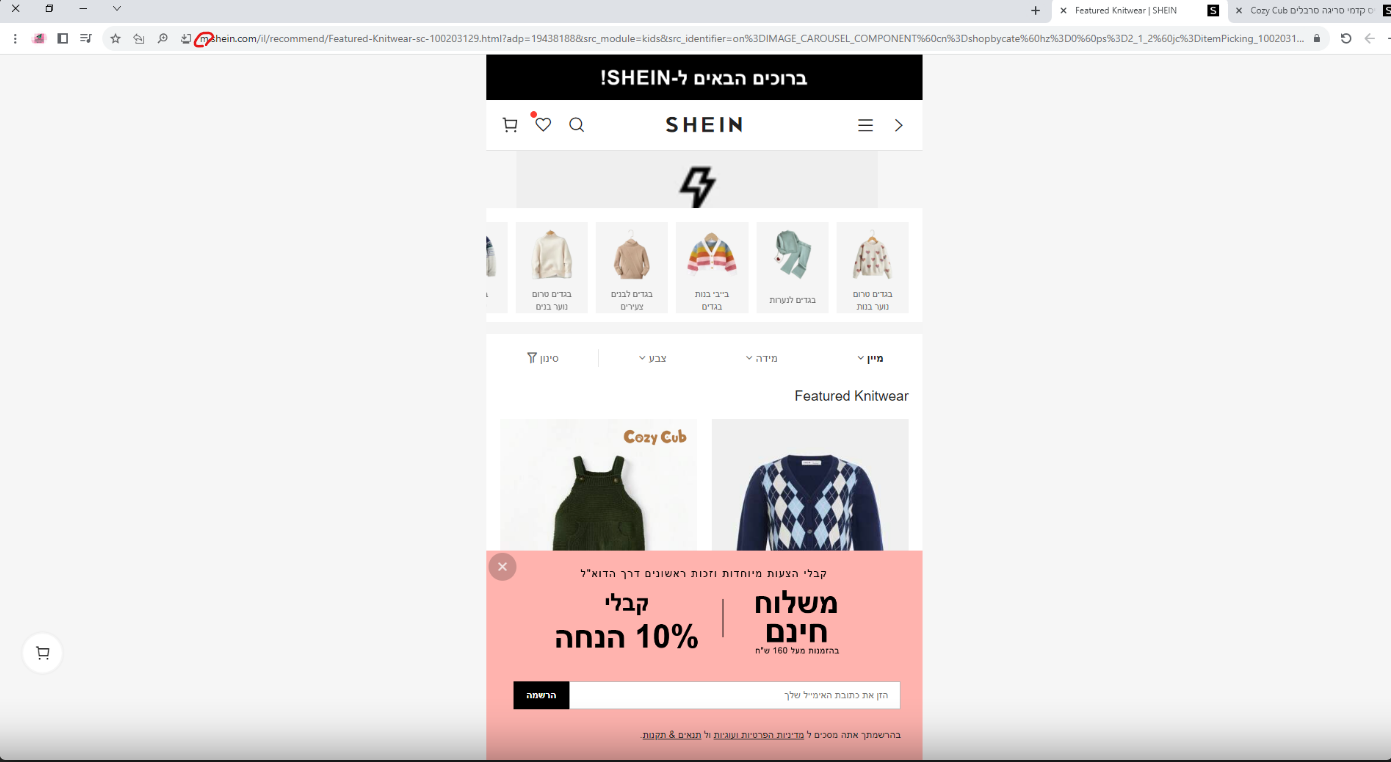Open the סינון filter panel
The width and height of the screenshot is (1391, 762).
[543, 358]
